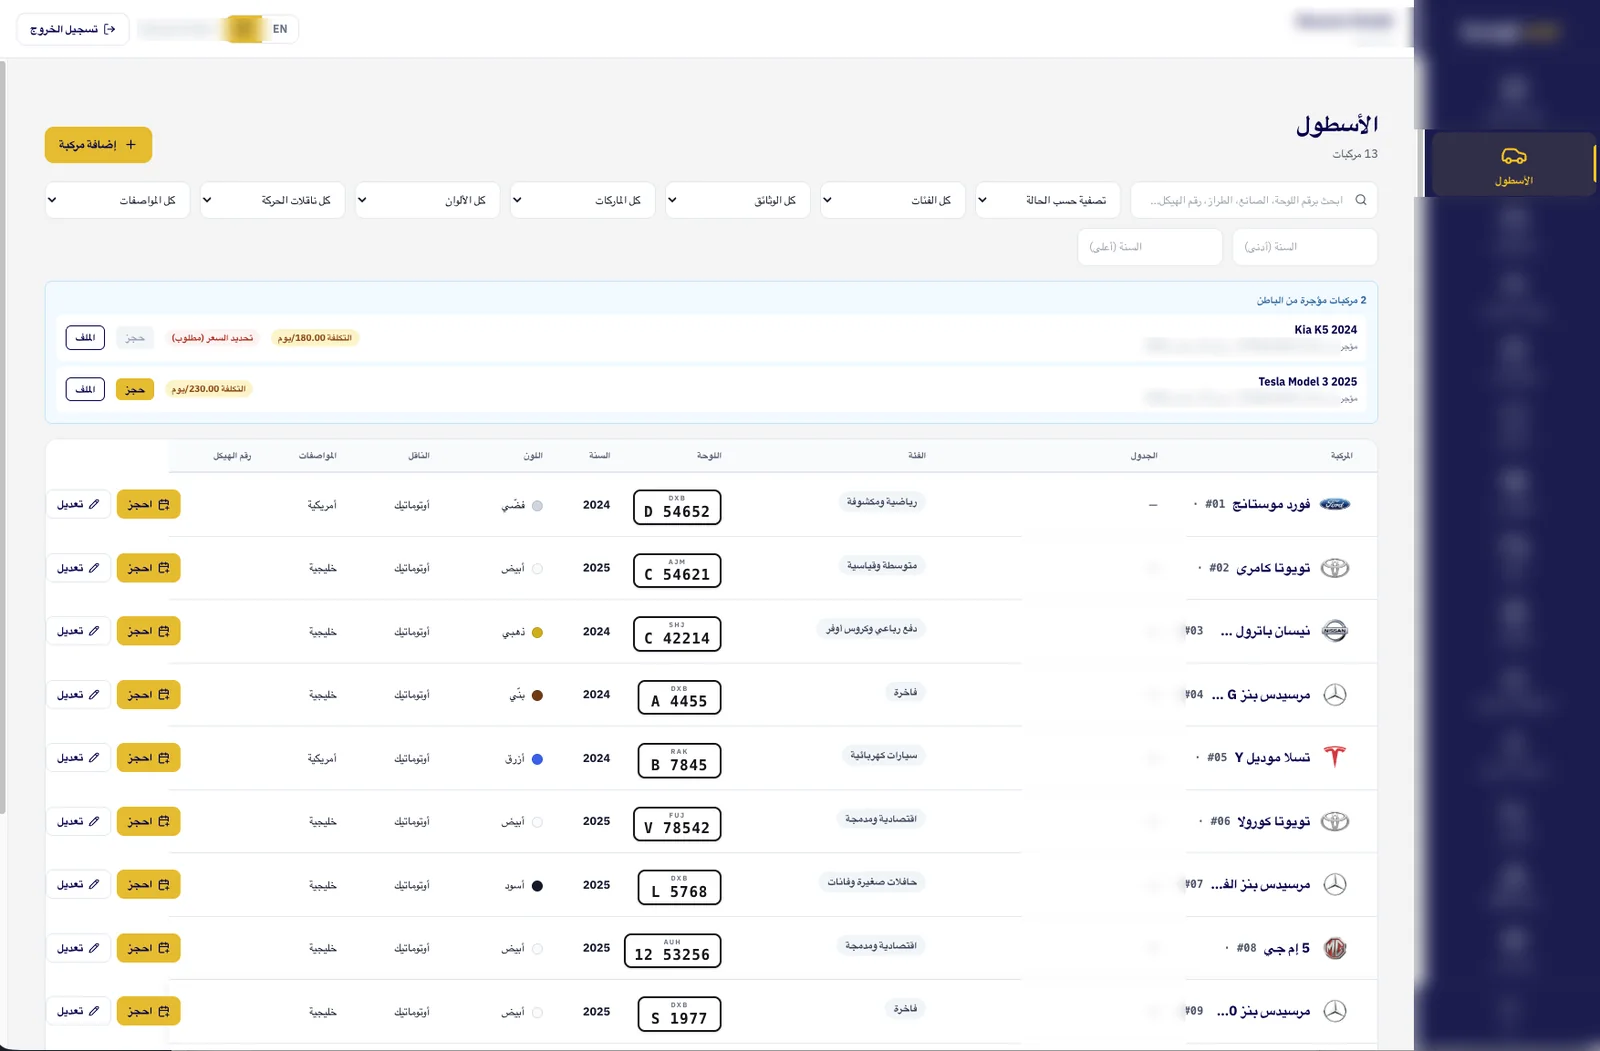1600x1051 pixels.
Task: Open the الأسطول fleet item in the sidebar
Action: [1513, 165]
